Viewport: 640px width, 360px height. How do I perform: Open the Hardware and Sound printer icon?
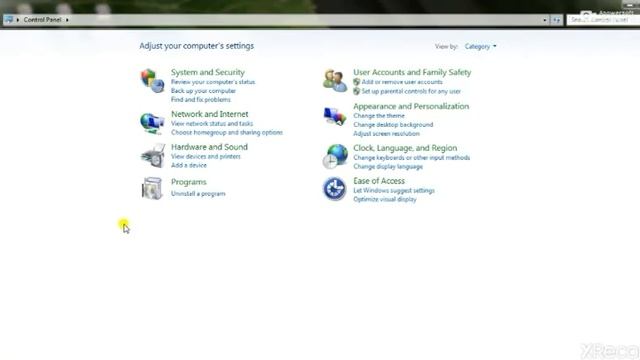click(x=153, y=156)
